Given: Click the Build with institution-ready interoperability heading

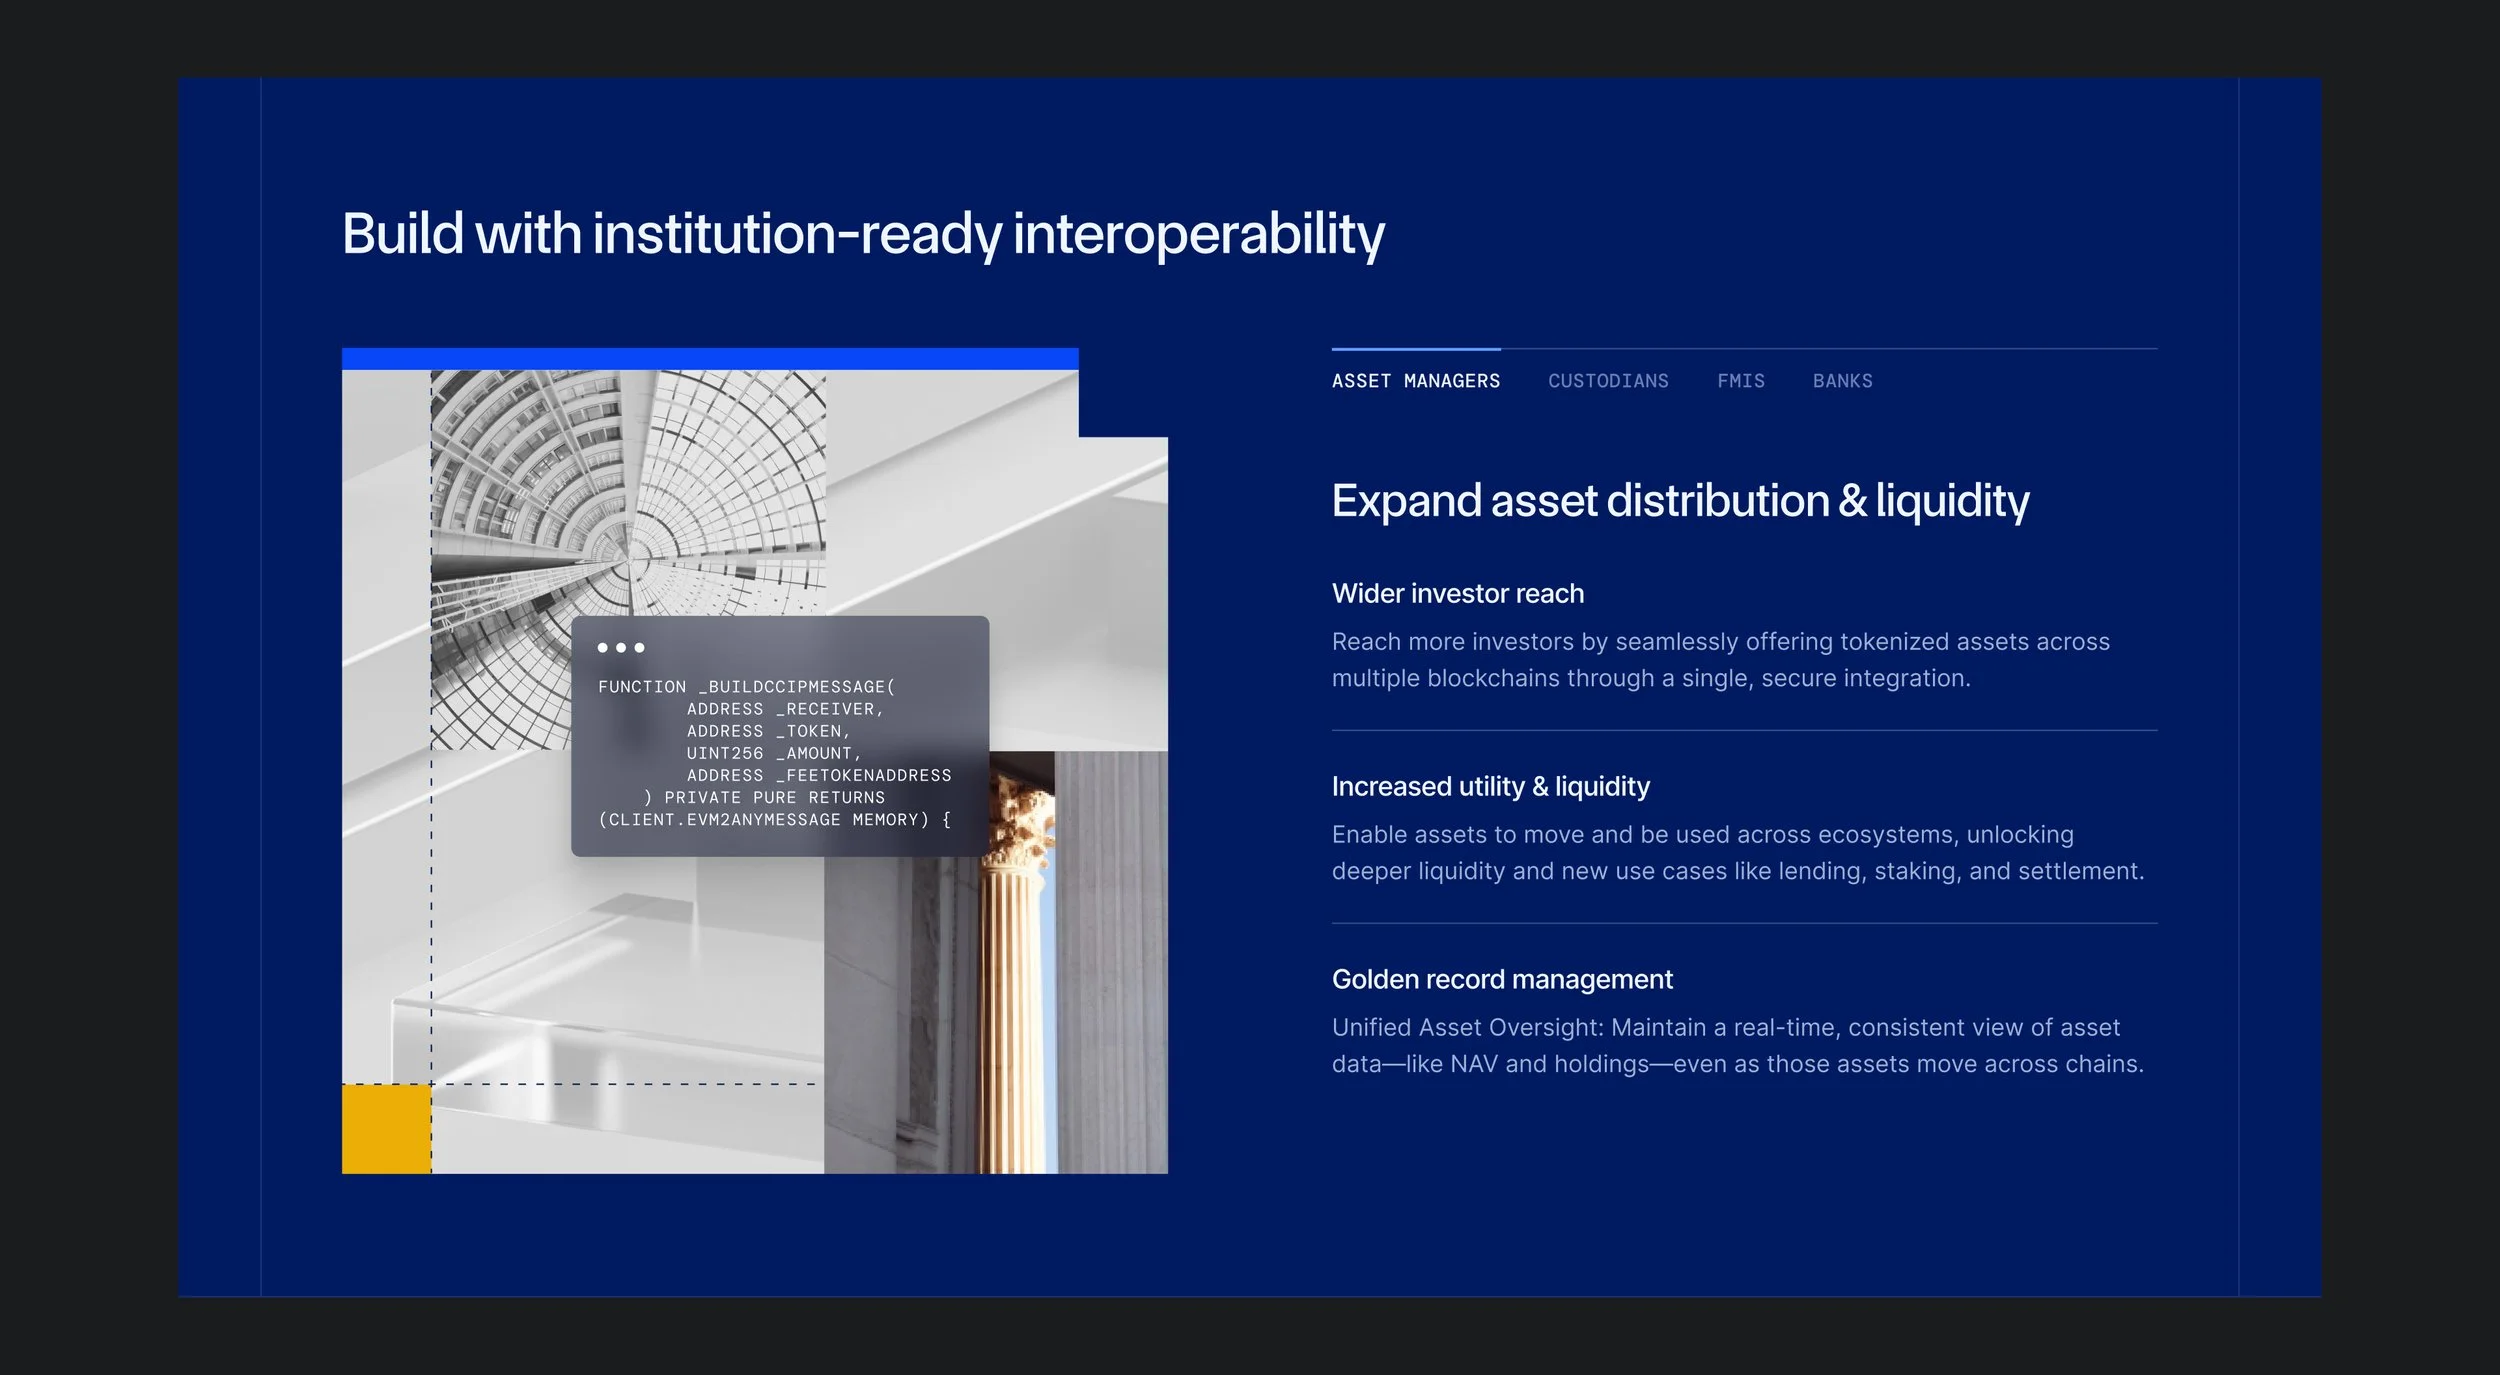Looking at the screenshot, I should tap(864, 234).
